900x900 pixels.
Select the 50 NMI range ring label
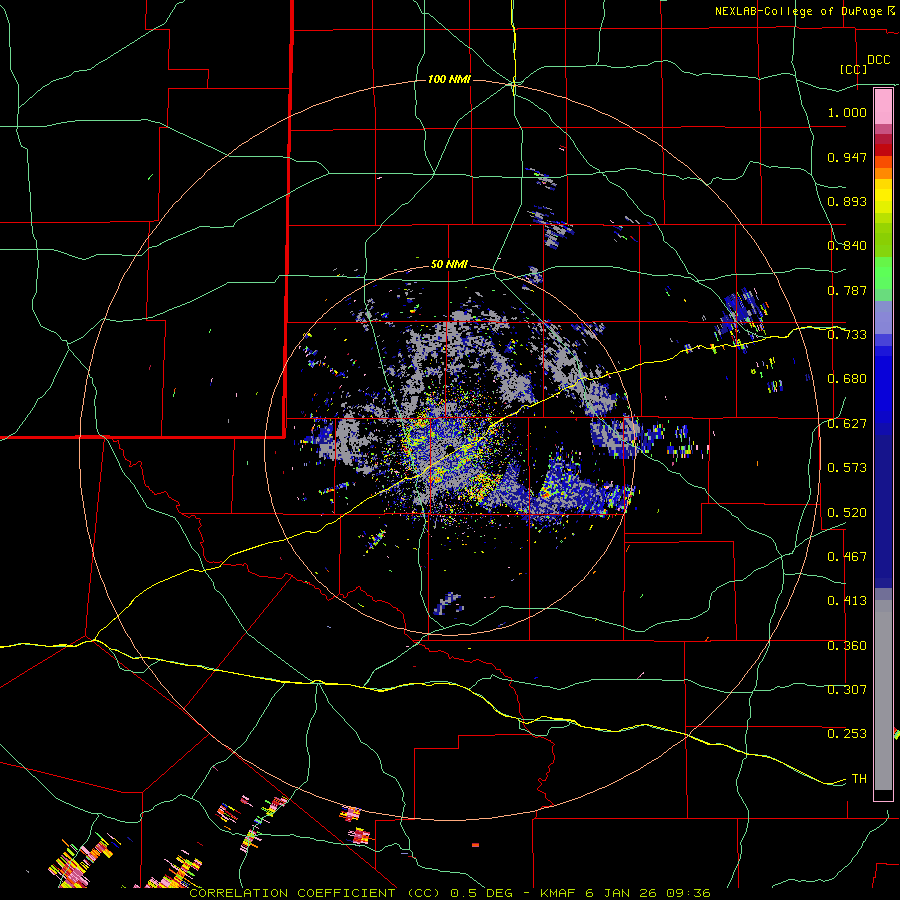click(x=449, y=265)
